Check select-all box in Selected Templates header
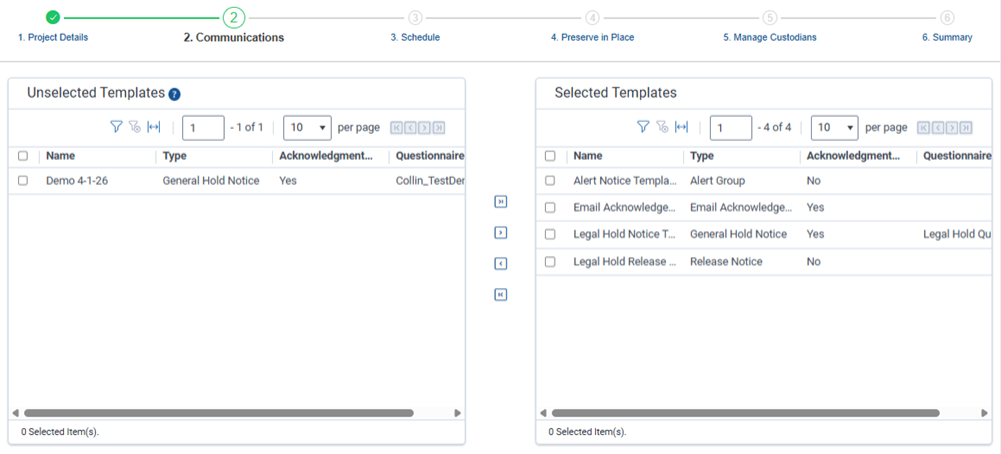The height and width of the screenshot is (454, 1001). (550, 156)
